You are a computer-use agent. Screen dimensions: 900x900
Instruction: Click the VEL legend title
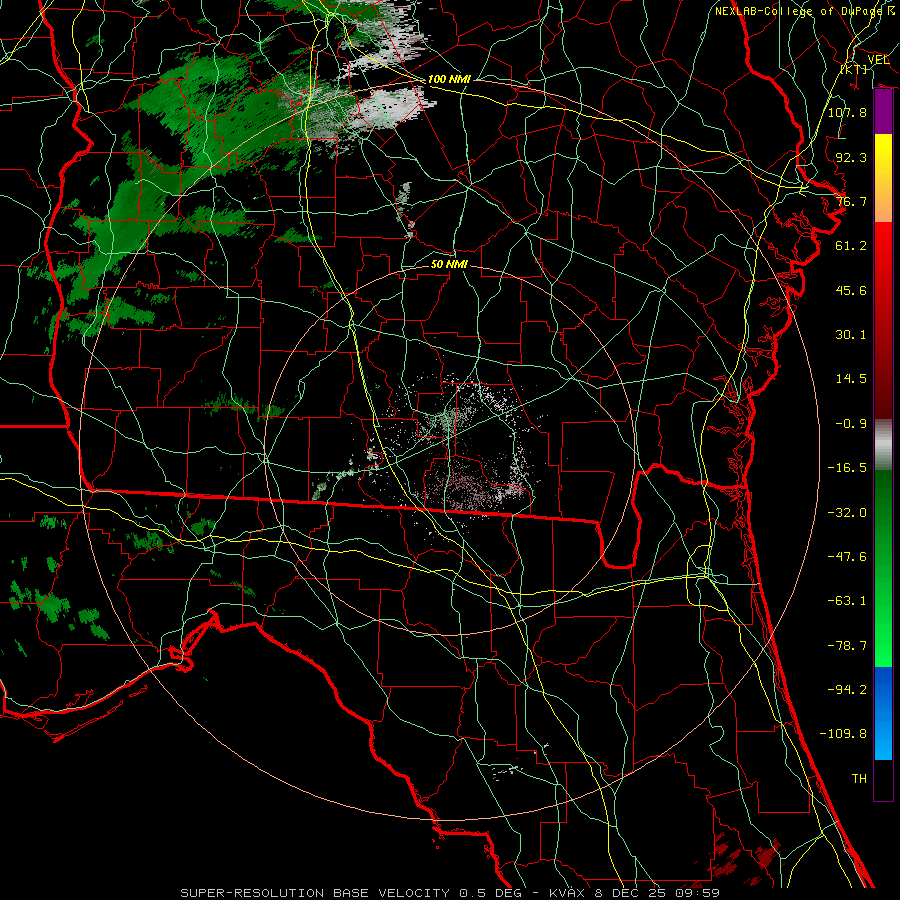tap(878, 60)
